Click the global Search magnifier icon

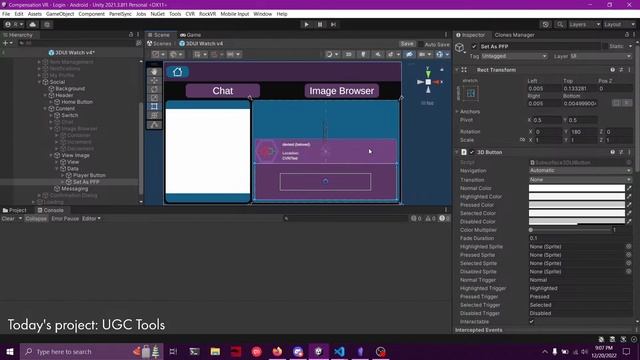[x=560, y=24]
